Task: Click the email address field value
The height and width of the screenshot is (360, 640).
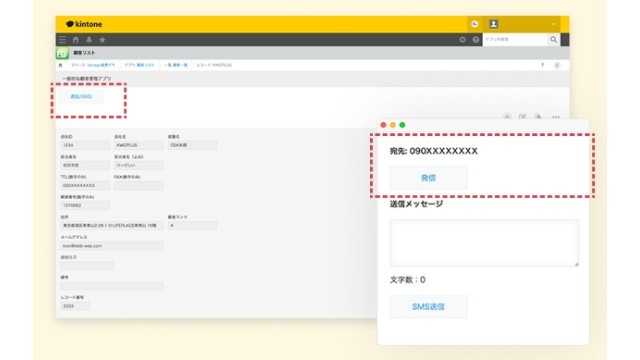Action: pyautogui.click(x=112, y=246)
